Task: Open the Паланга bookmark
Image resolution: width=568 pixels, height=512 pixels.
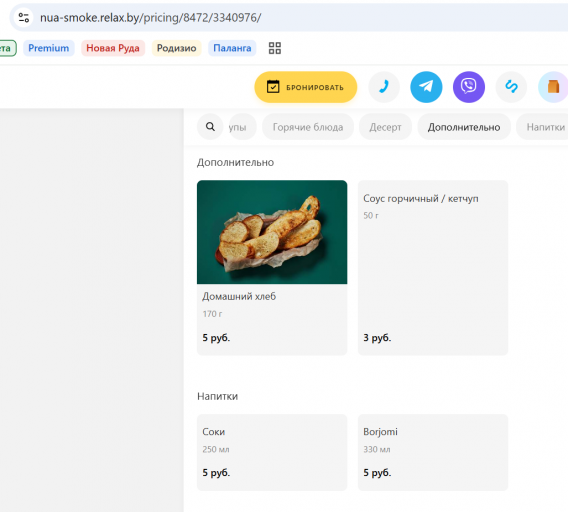Action: [232, 48]
